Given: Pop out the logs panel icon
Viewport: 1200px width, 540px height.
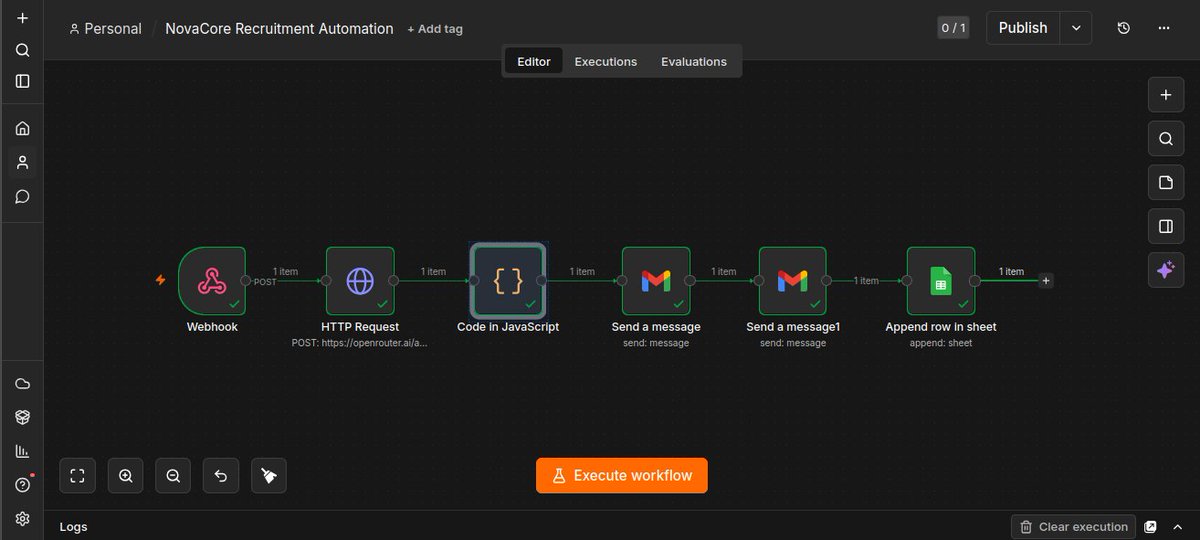Looking at the screenshot, I should coord(1151,526).
